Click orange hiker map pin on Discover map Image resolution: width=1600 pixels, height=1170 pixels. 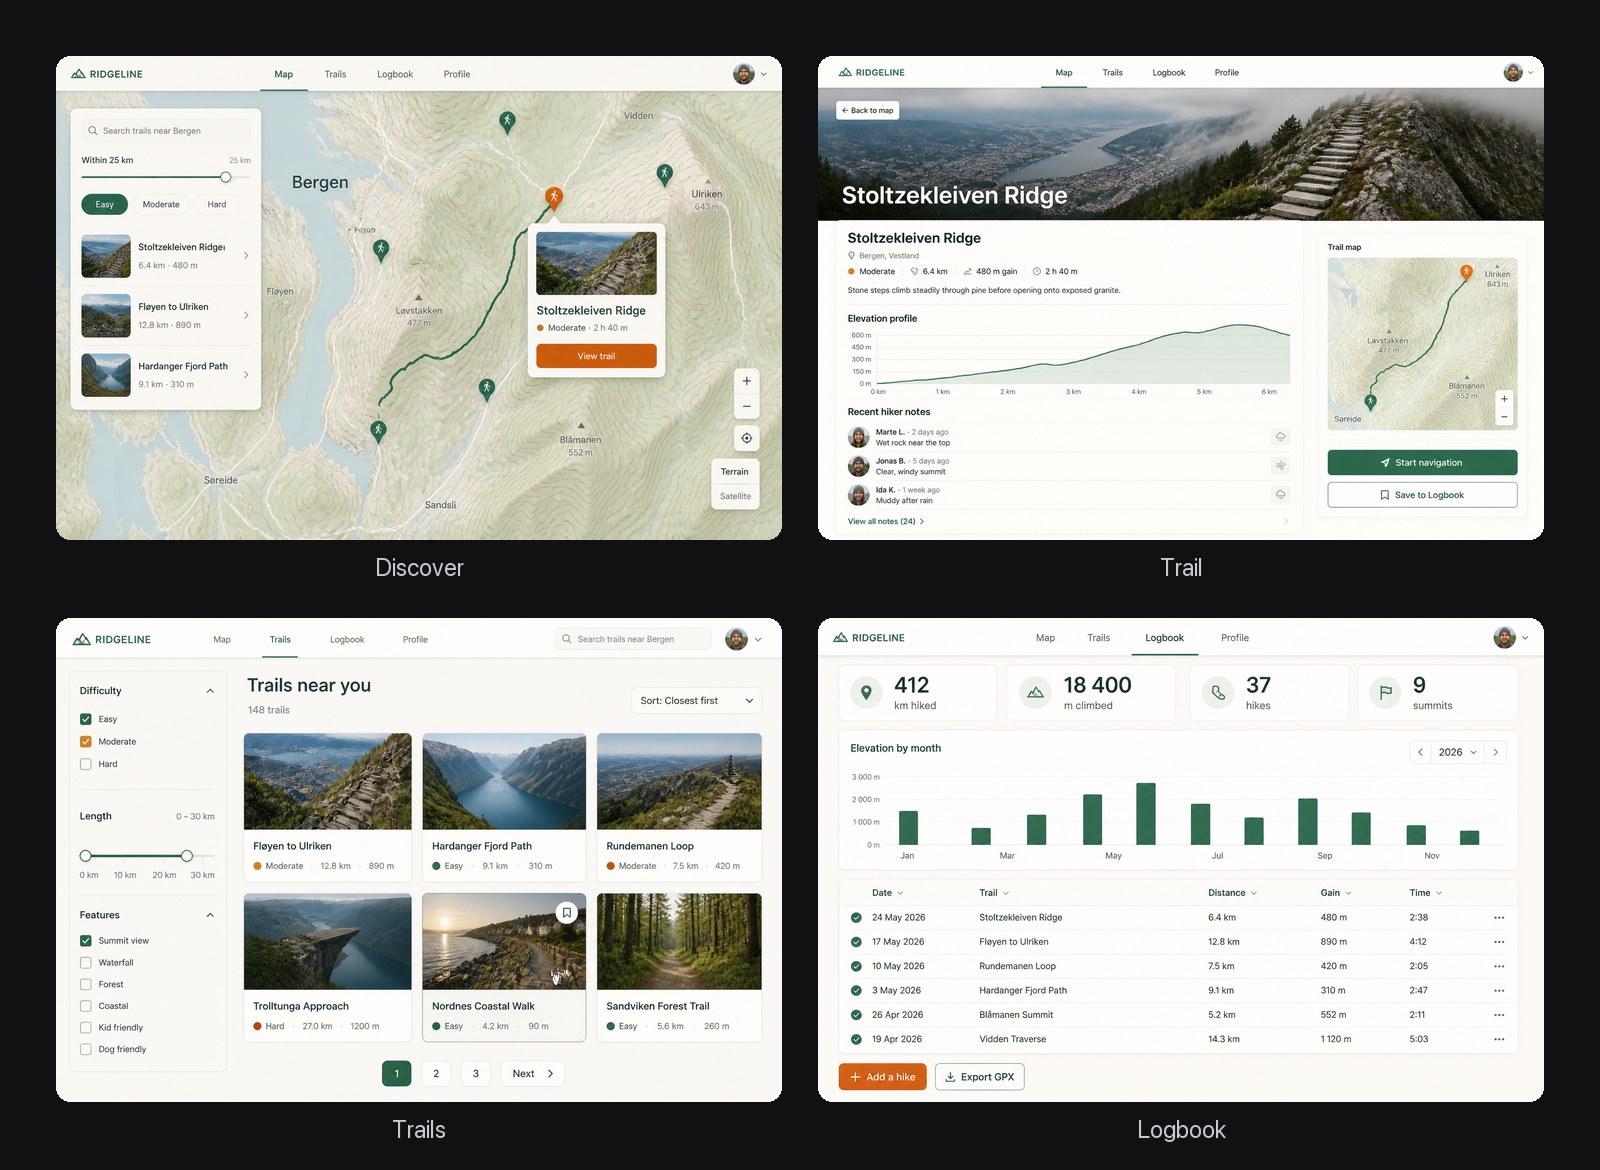click(x=553, y=197)
